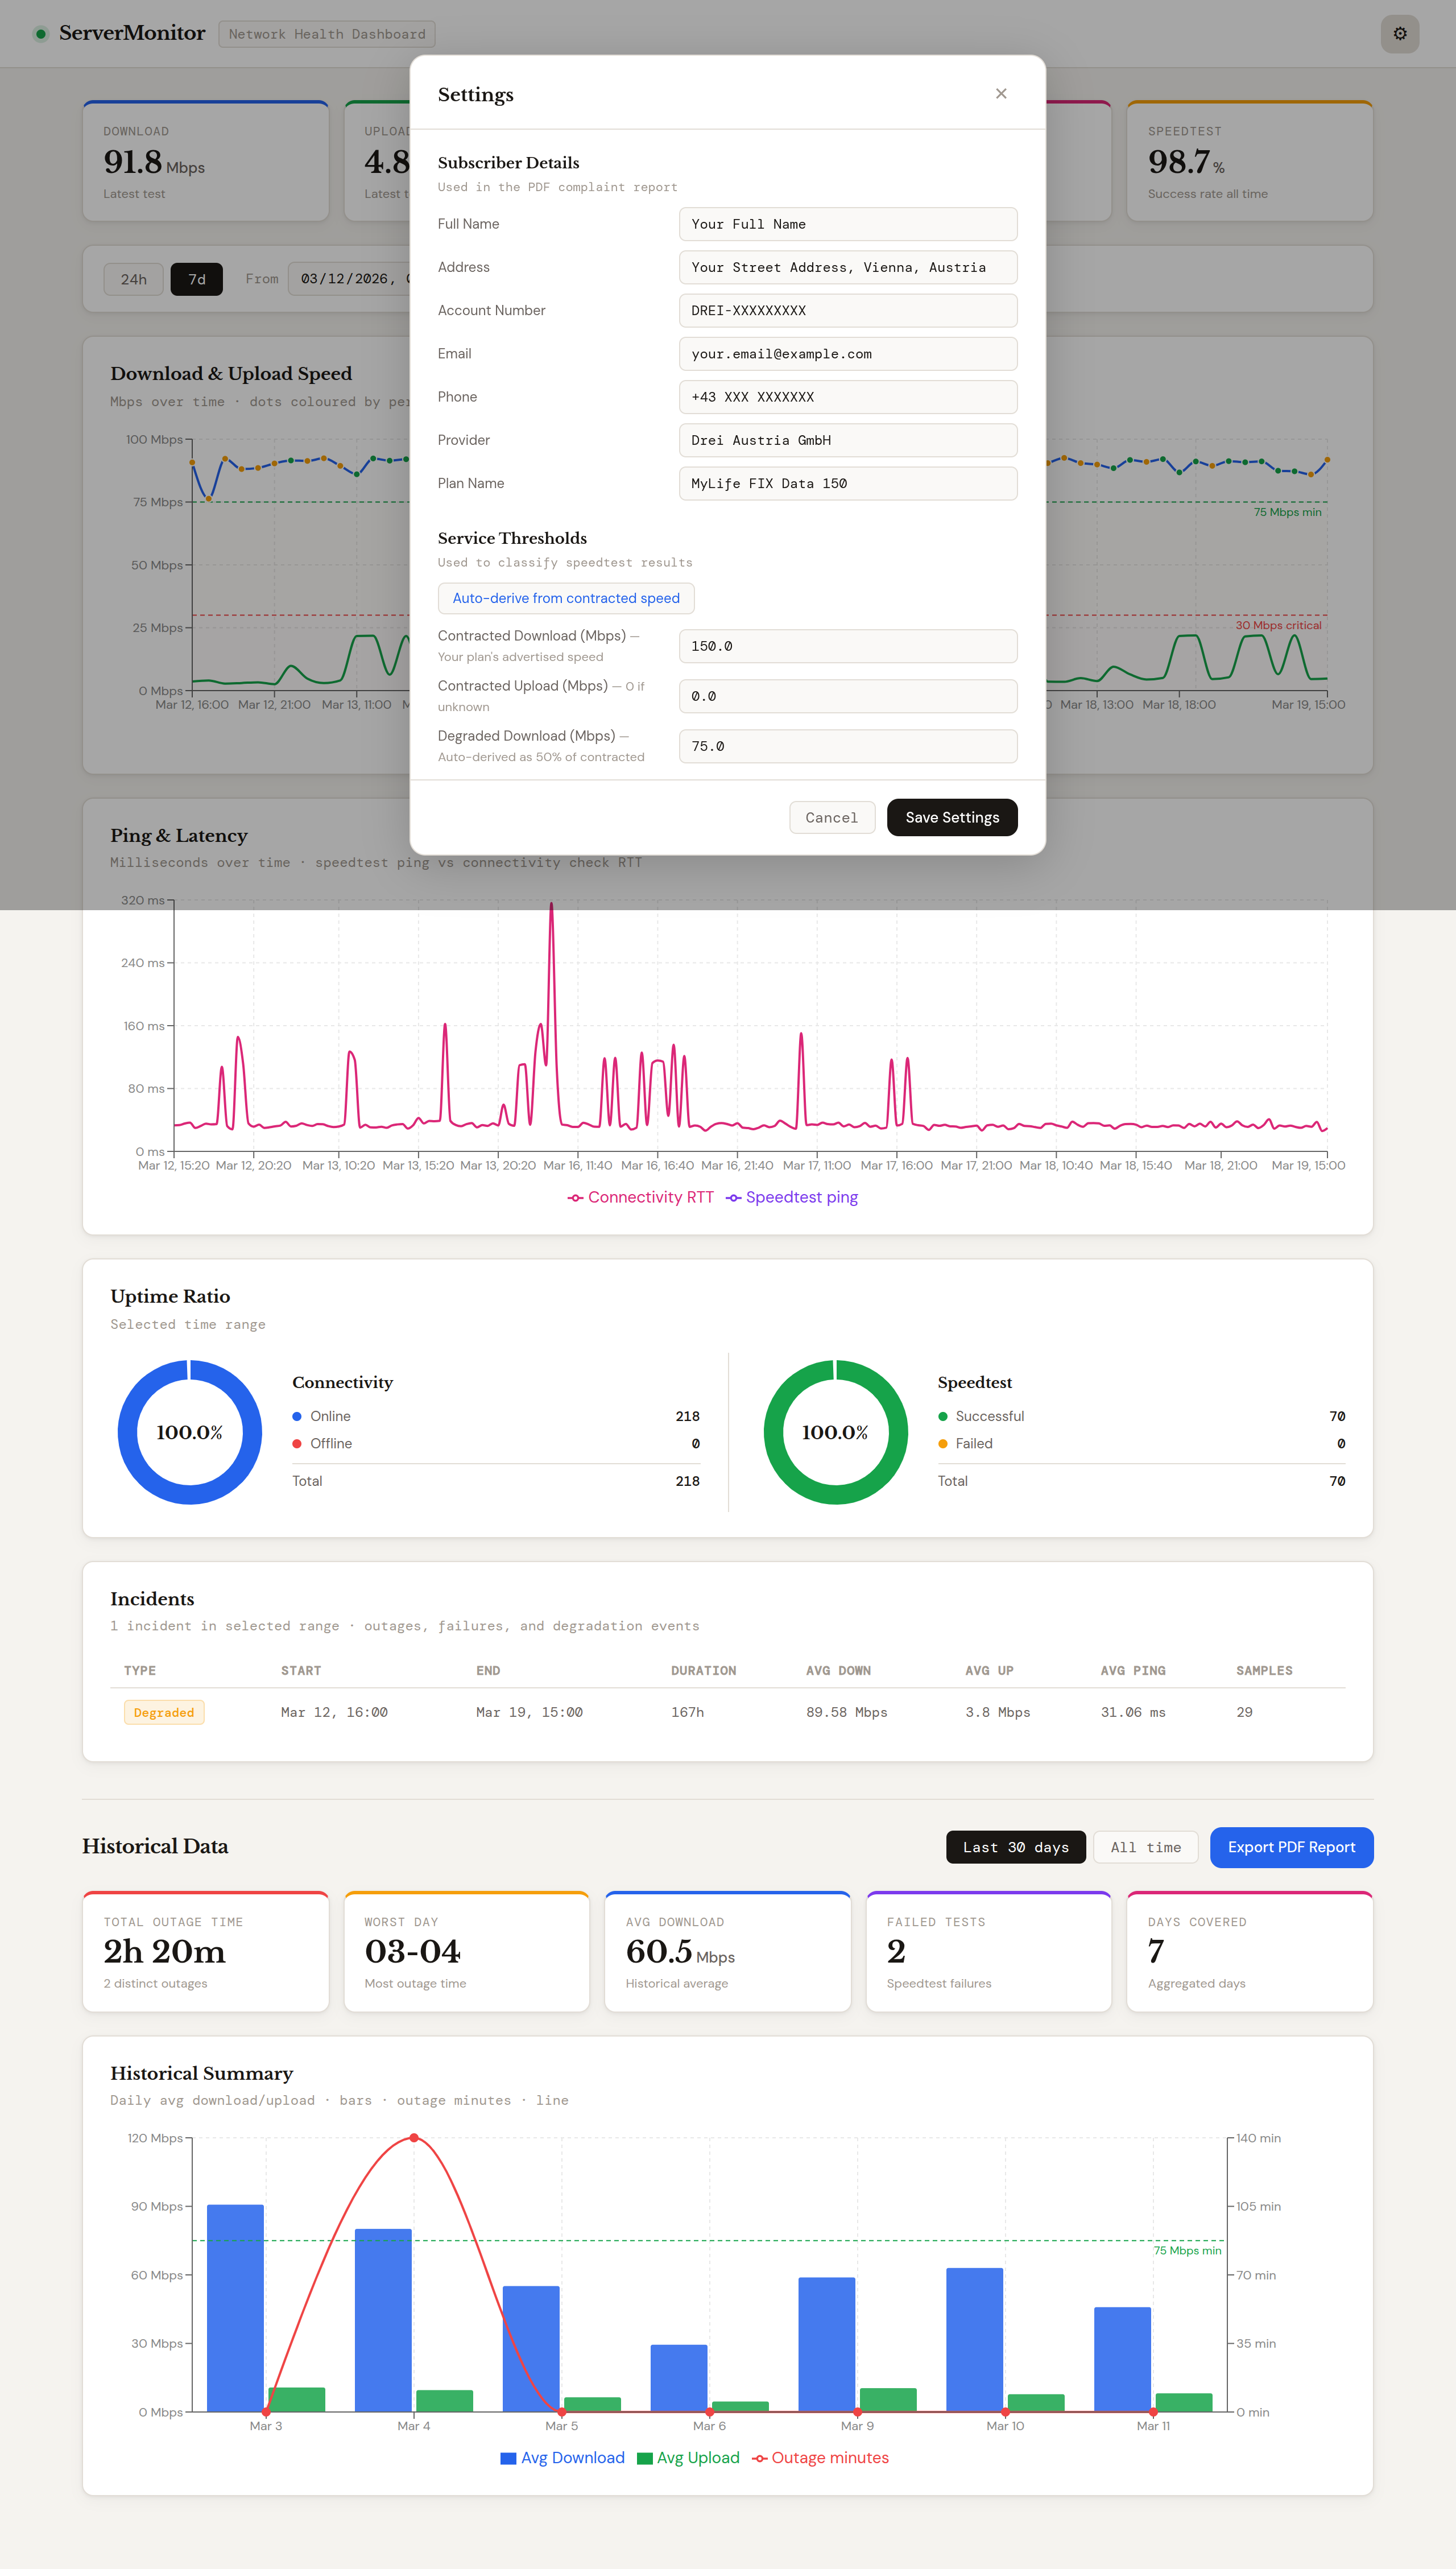Hide the Outage minutes line via legend
This screenshot has height=2569, width=1456.
pyautogui.click(x=821, y=2457)
